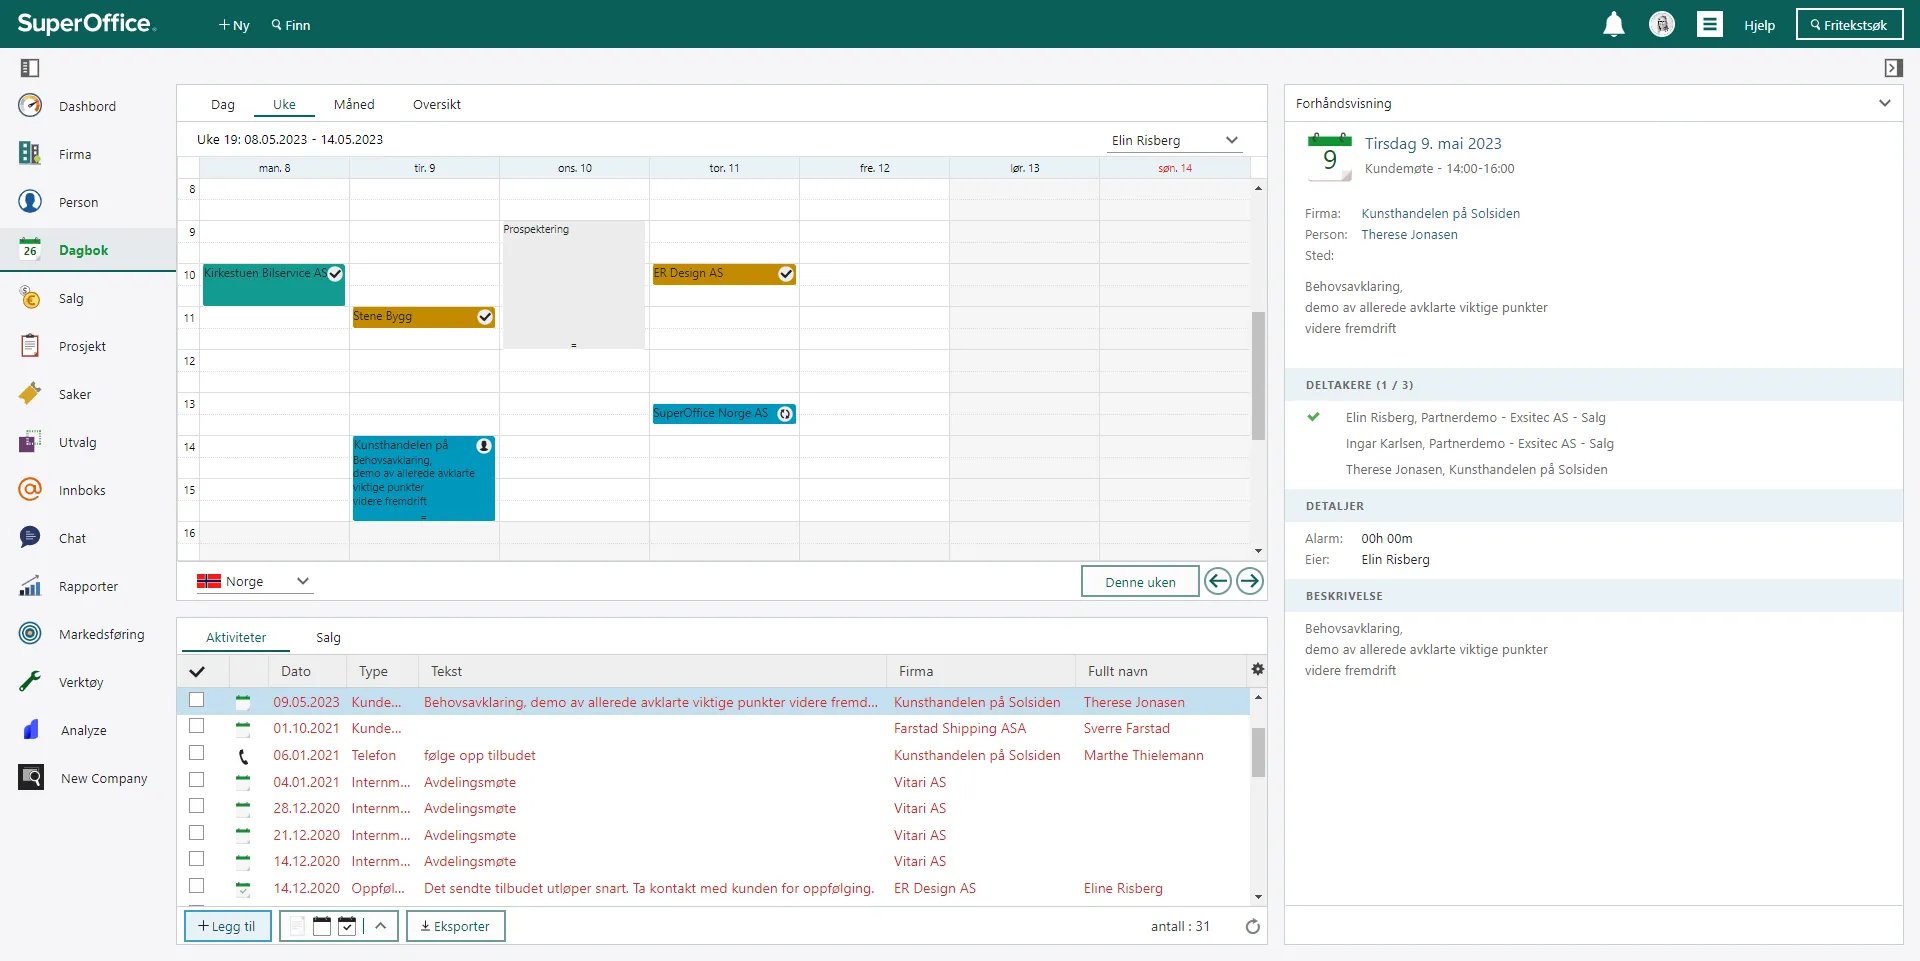Open the Norge country dropdown
Viewport: 1920px width, 961px height.
[254, 581]
